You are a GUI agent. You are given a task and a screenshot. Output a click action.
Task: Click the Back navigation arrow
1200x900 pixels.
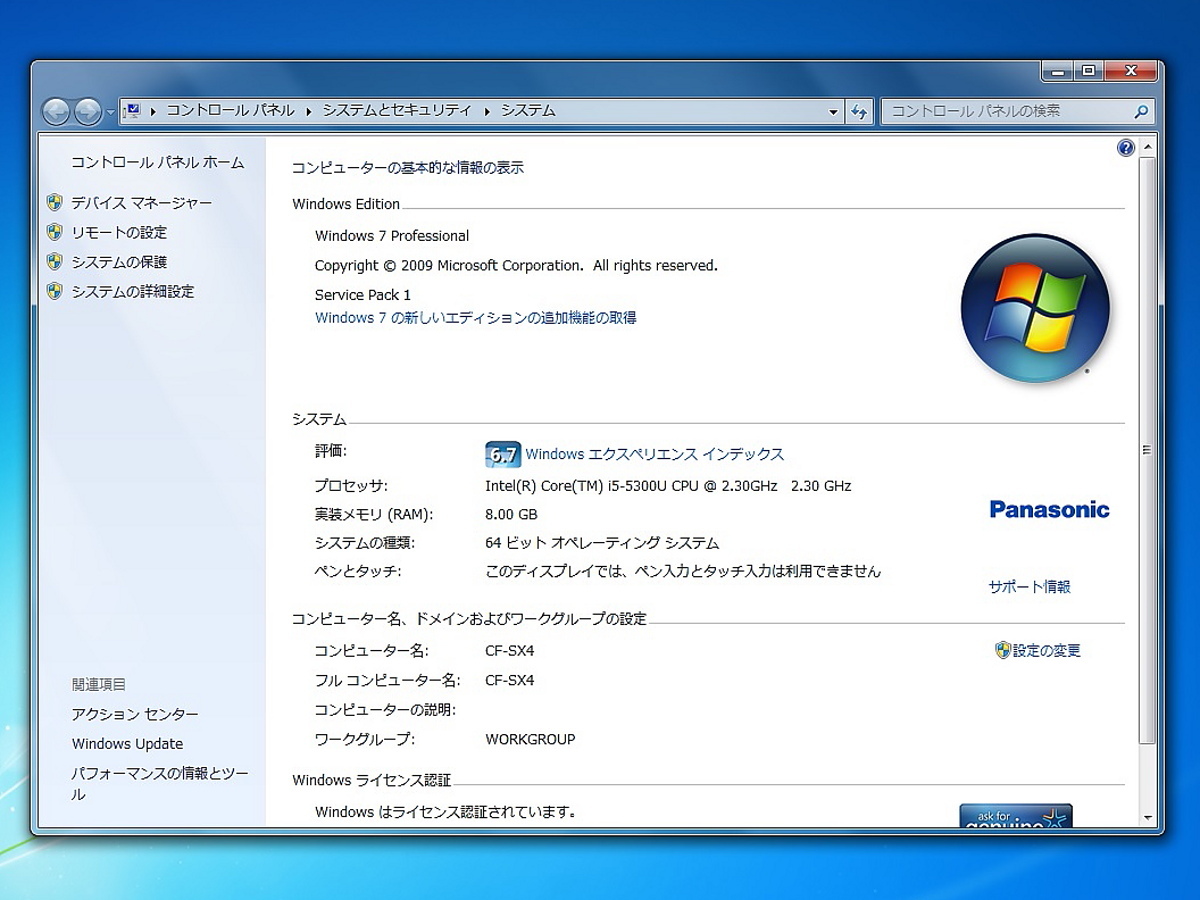[56, 111]
